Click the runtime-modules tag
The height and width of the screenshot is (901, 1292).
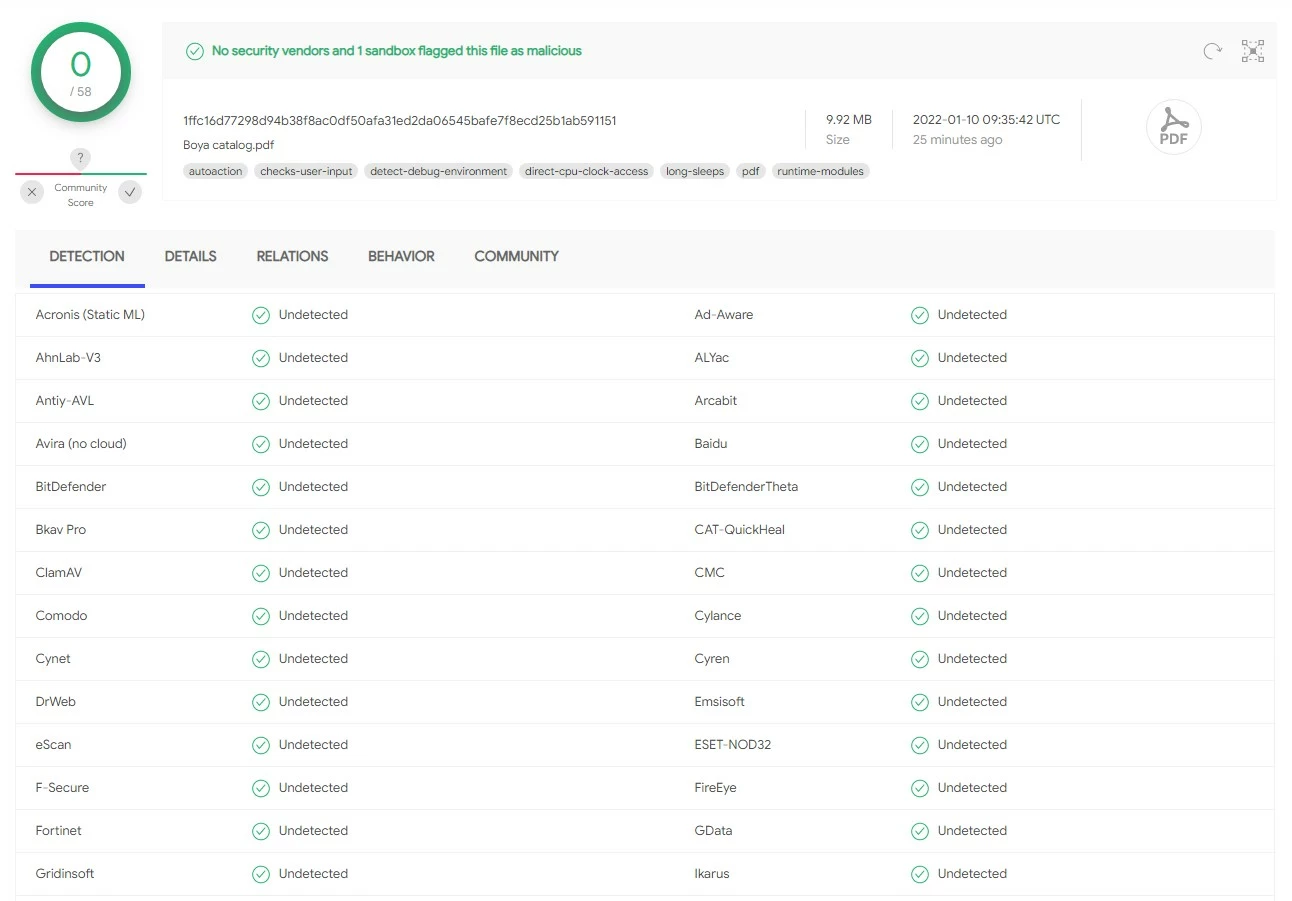click(x=820, y=171)
